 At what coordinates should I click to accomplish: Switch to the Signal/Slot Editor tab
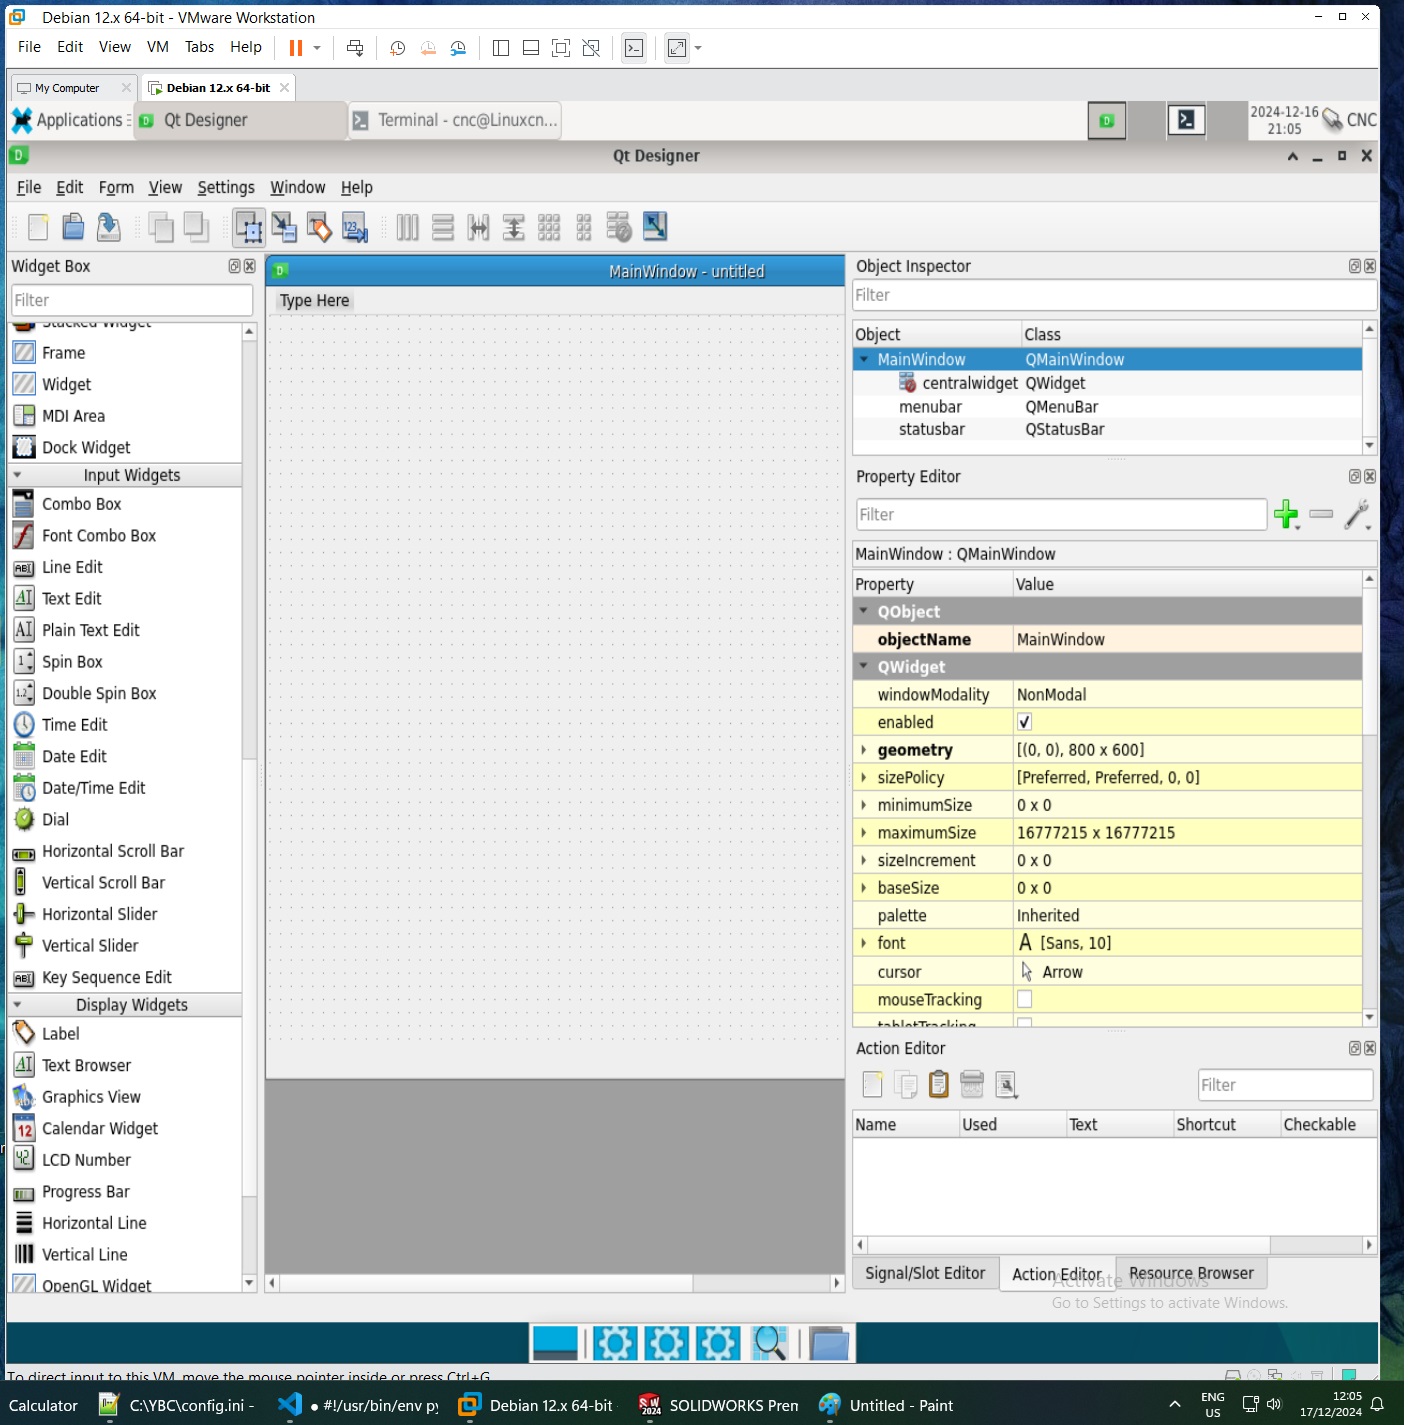click(925, 1273)
